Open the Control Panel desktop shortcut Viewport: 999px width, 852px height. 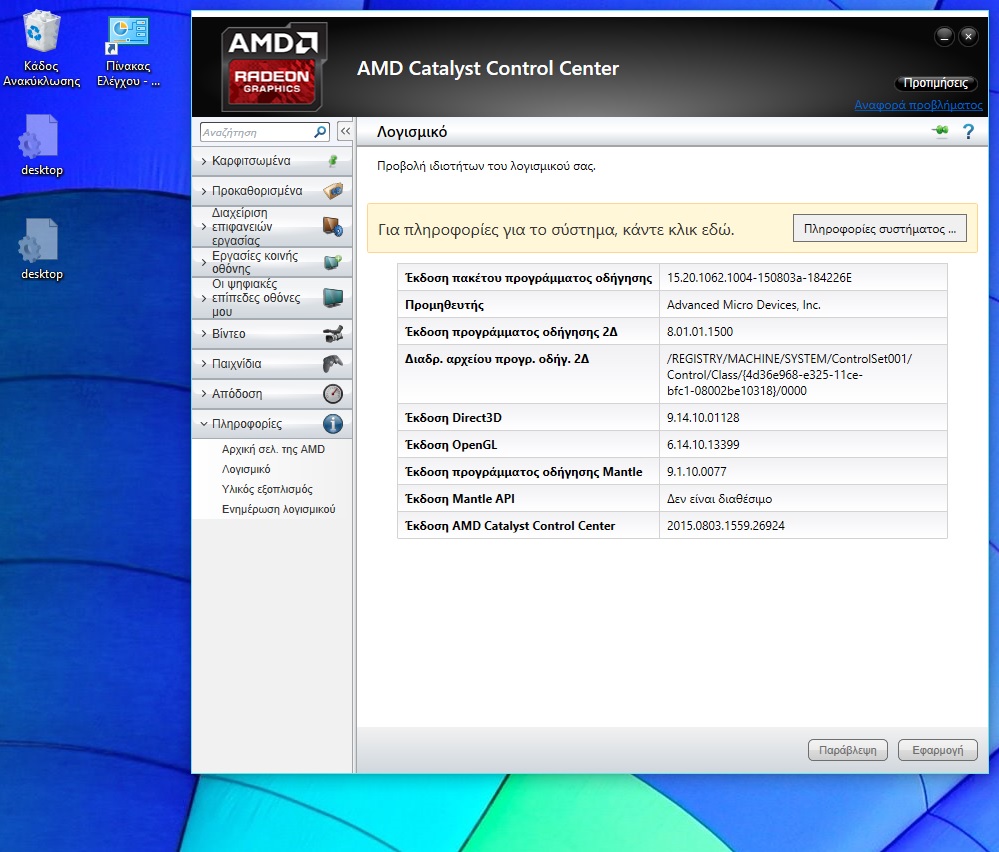pyautogui.click(x=128, y=50)
